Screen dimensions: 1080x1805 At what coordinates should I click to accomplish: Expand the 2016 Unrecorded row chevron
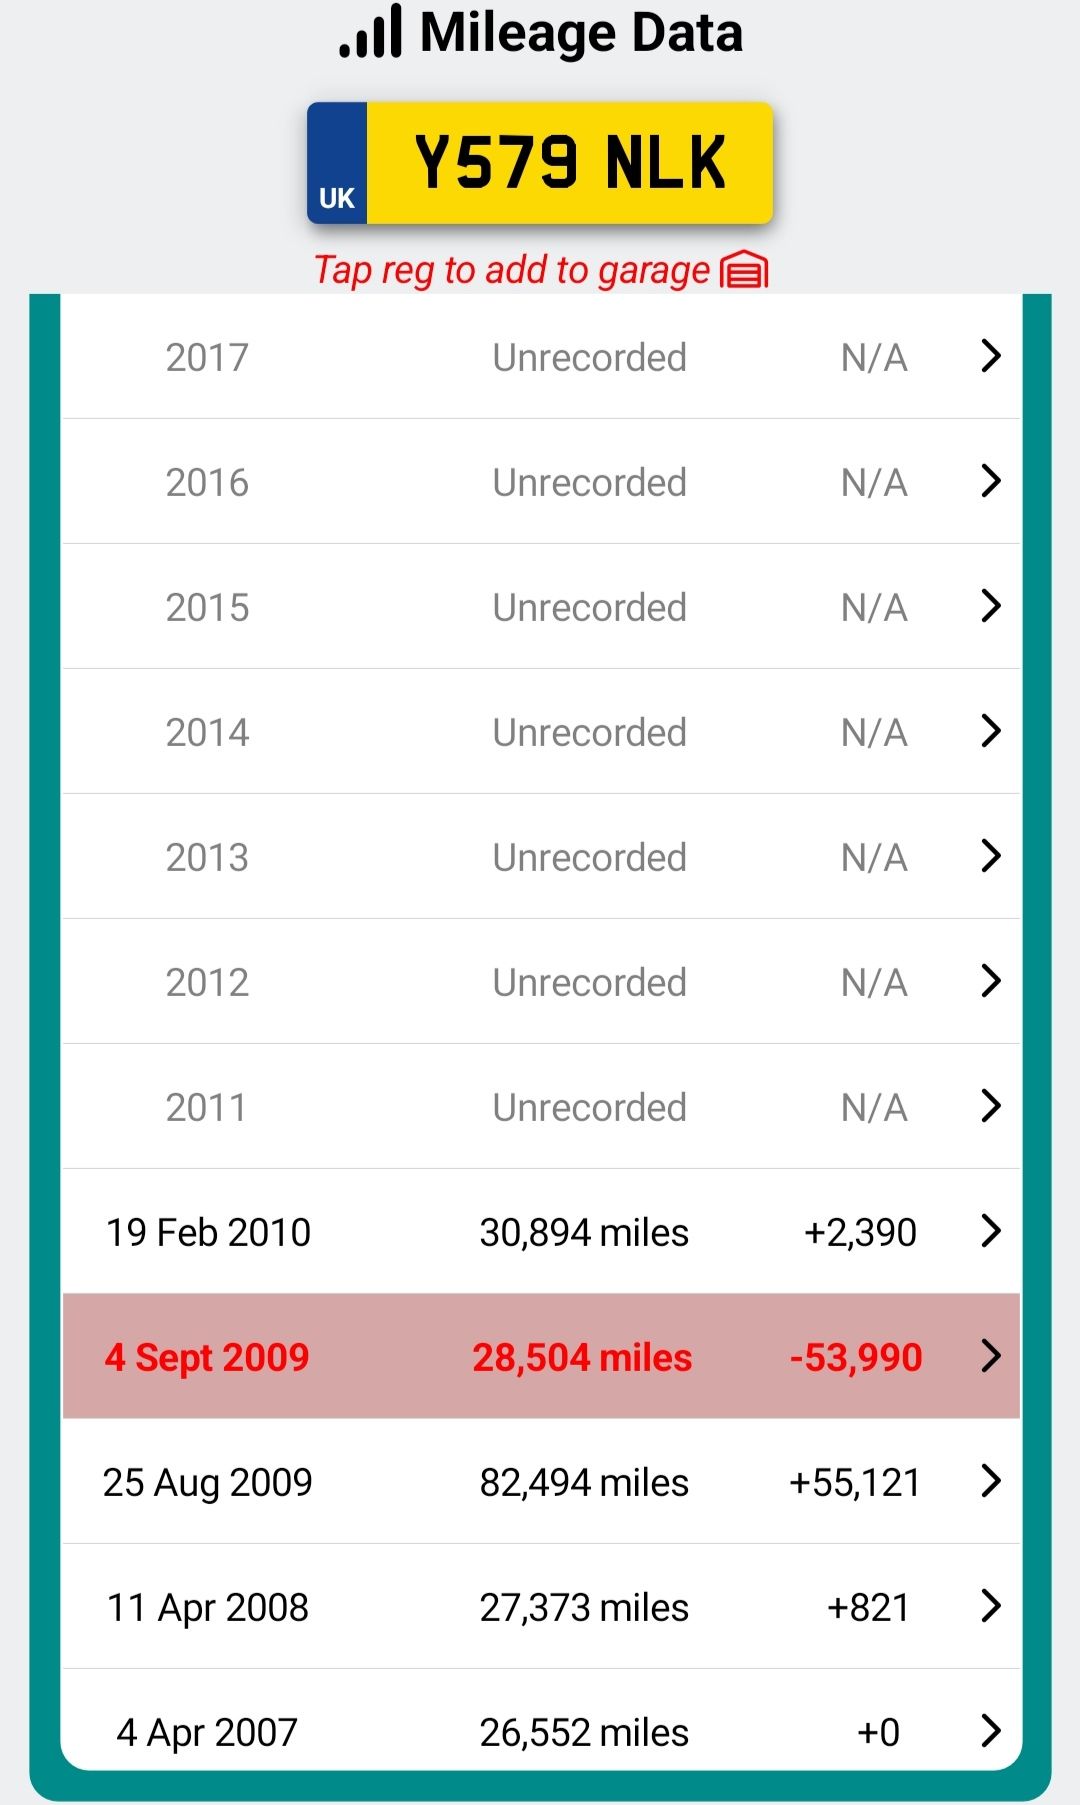coord(990,481)
